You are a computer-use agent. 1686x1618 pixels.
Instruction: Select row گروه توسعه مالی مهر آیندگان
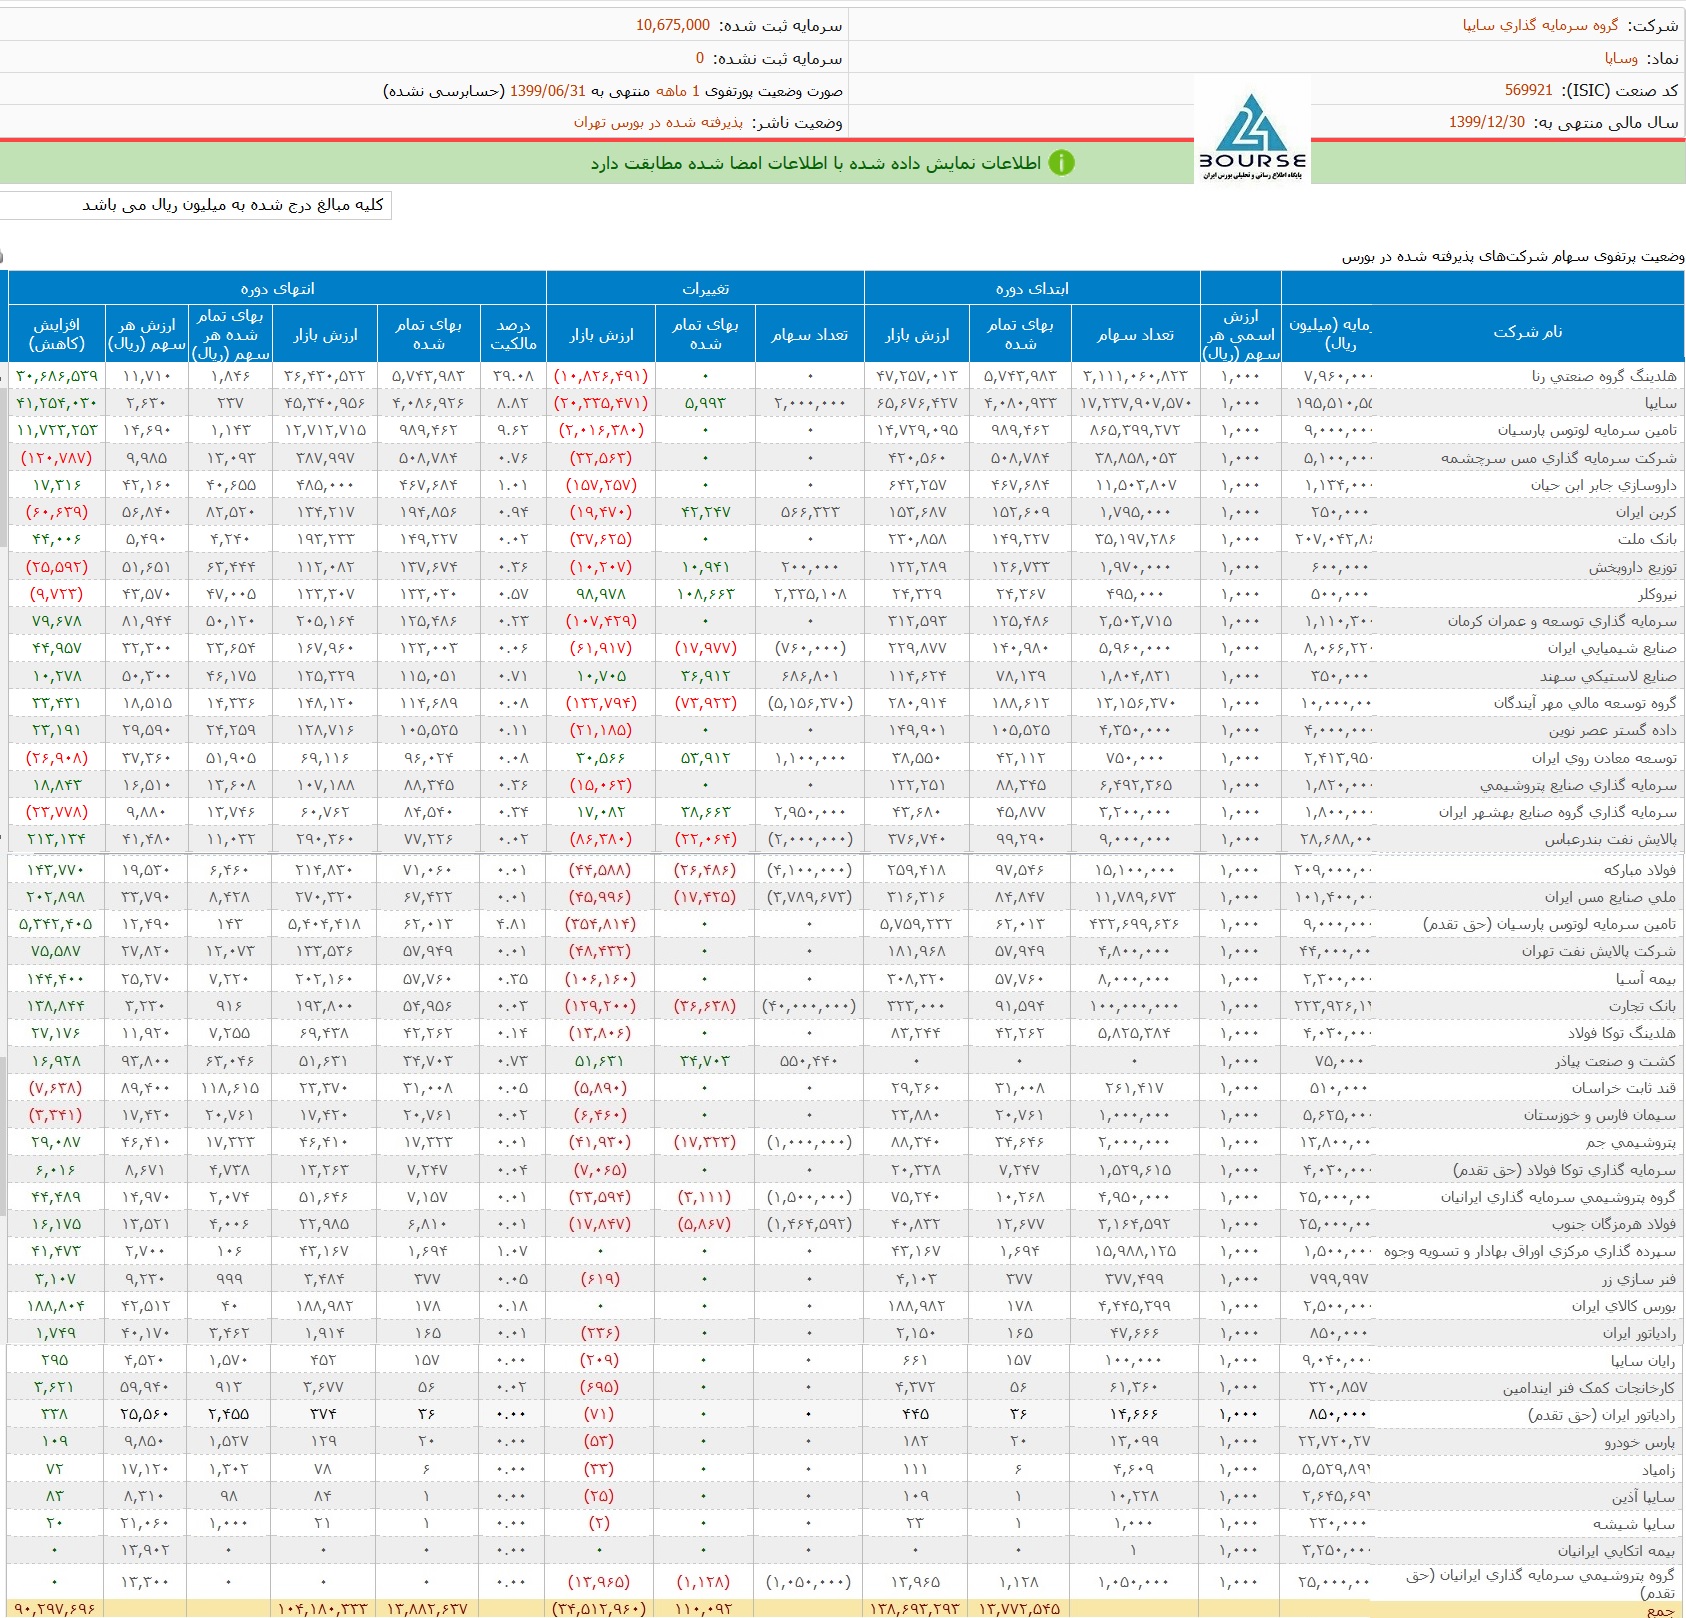[x=846, y=703]
